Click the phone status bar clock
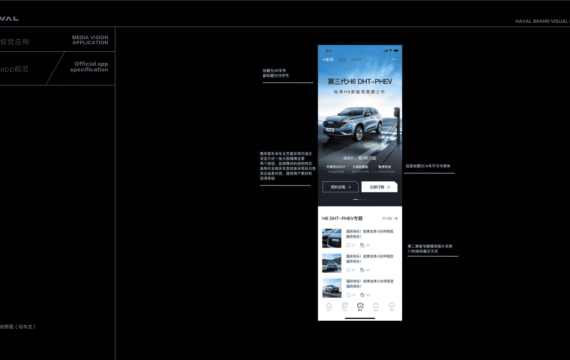 click(329, 51)
